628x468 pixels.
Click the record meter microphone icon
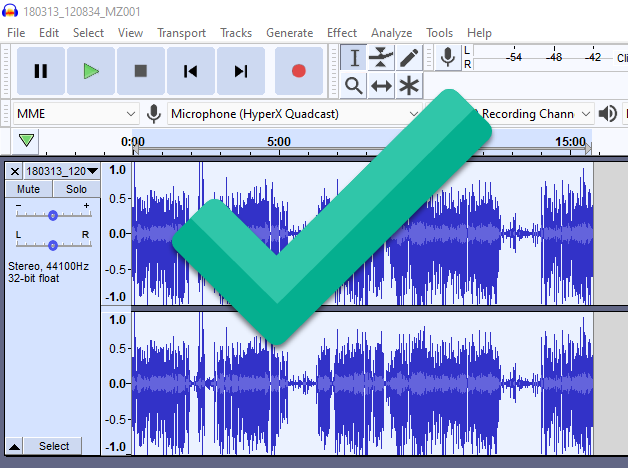447,58
